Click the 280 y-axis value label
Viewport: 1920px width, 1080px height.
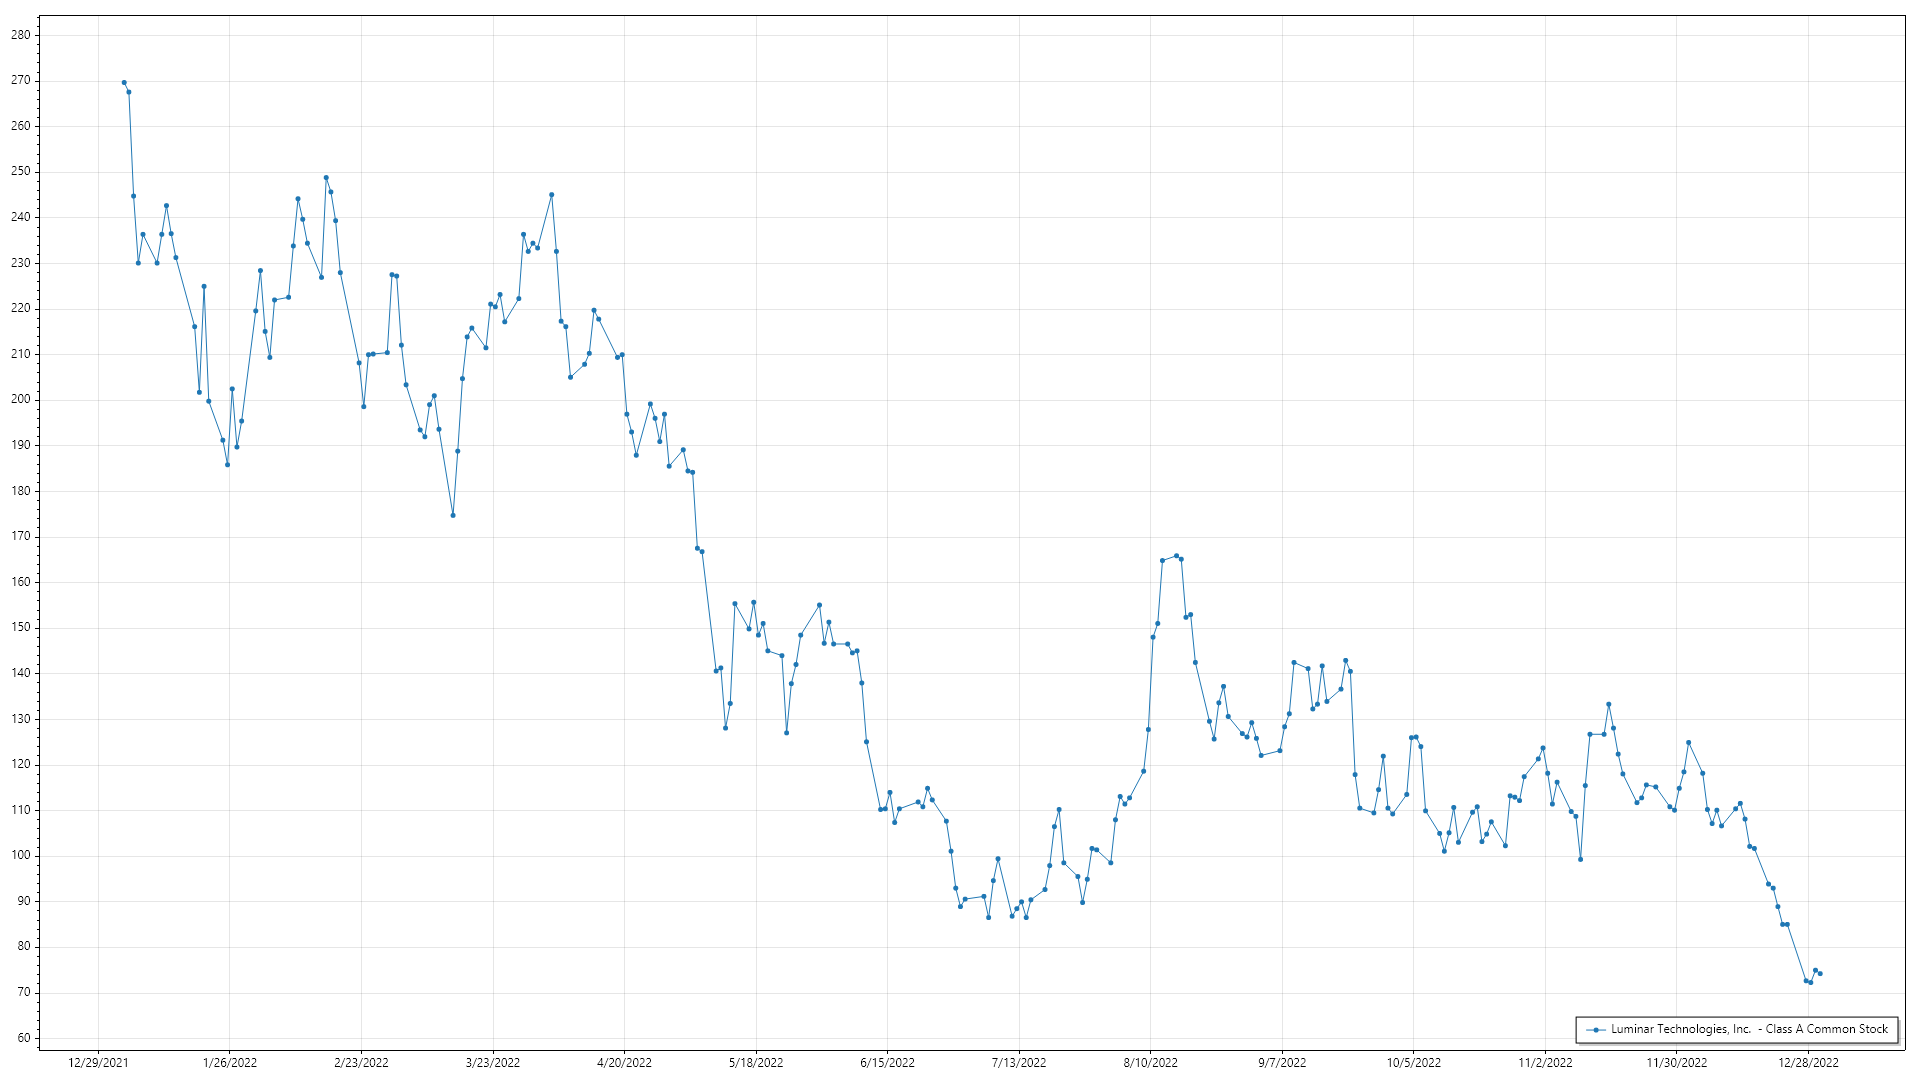20,35
